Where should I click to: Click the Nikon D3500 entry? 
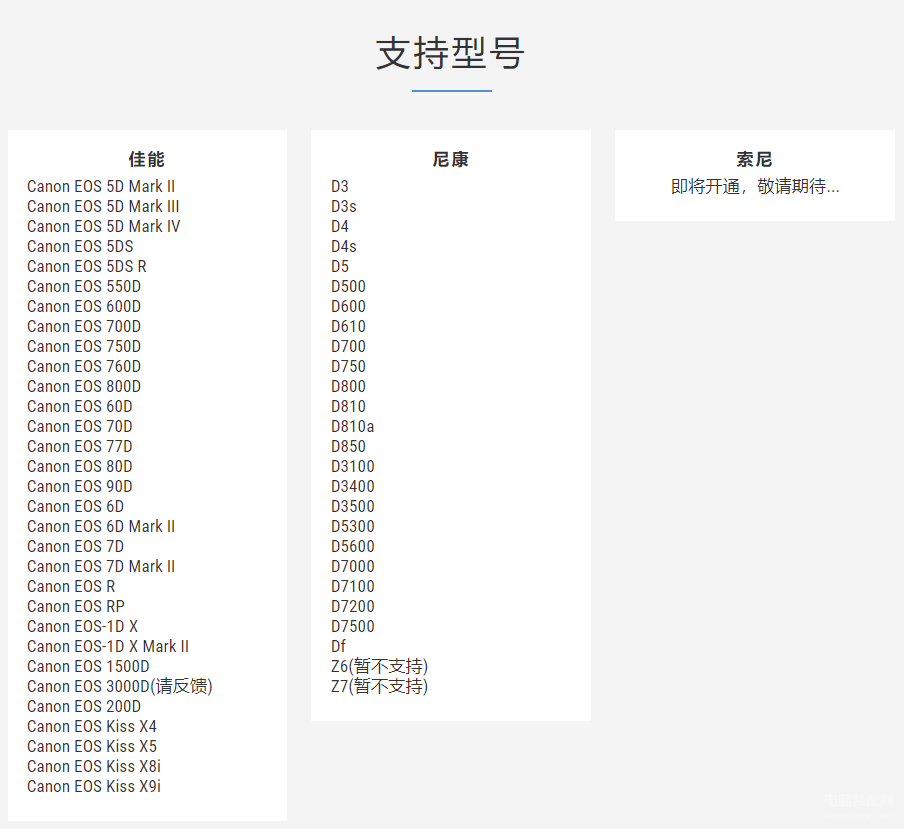353,506
